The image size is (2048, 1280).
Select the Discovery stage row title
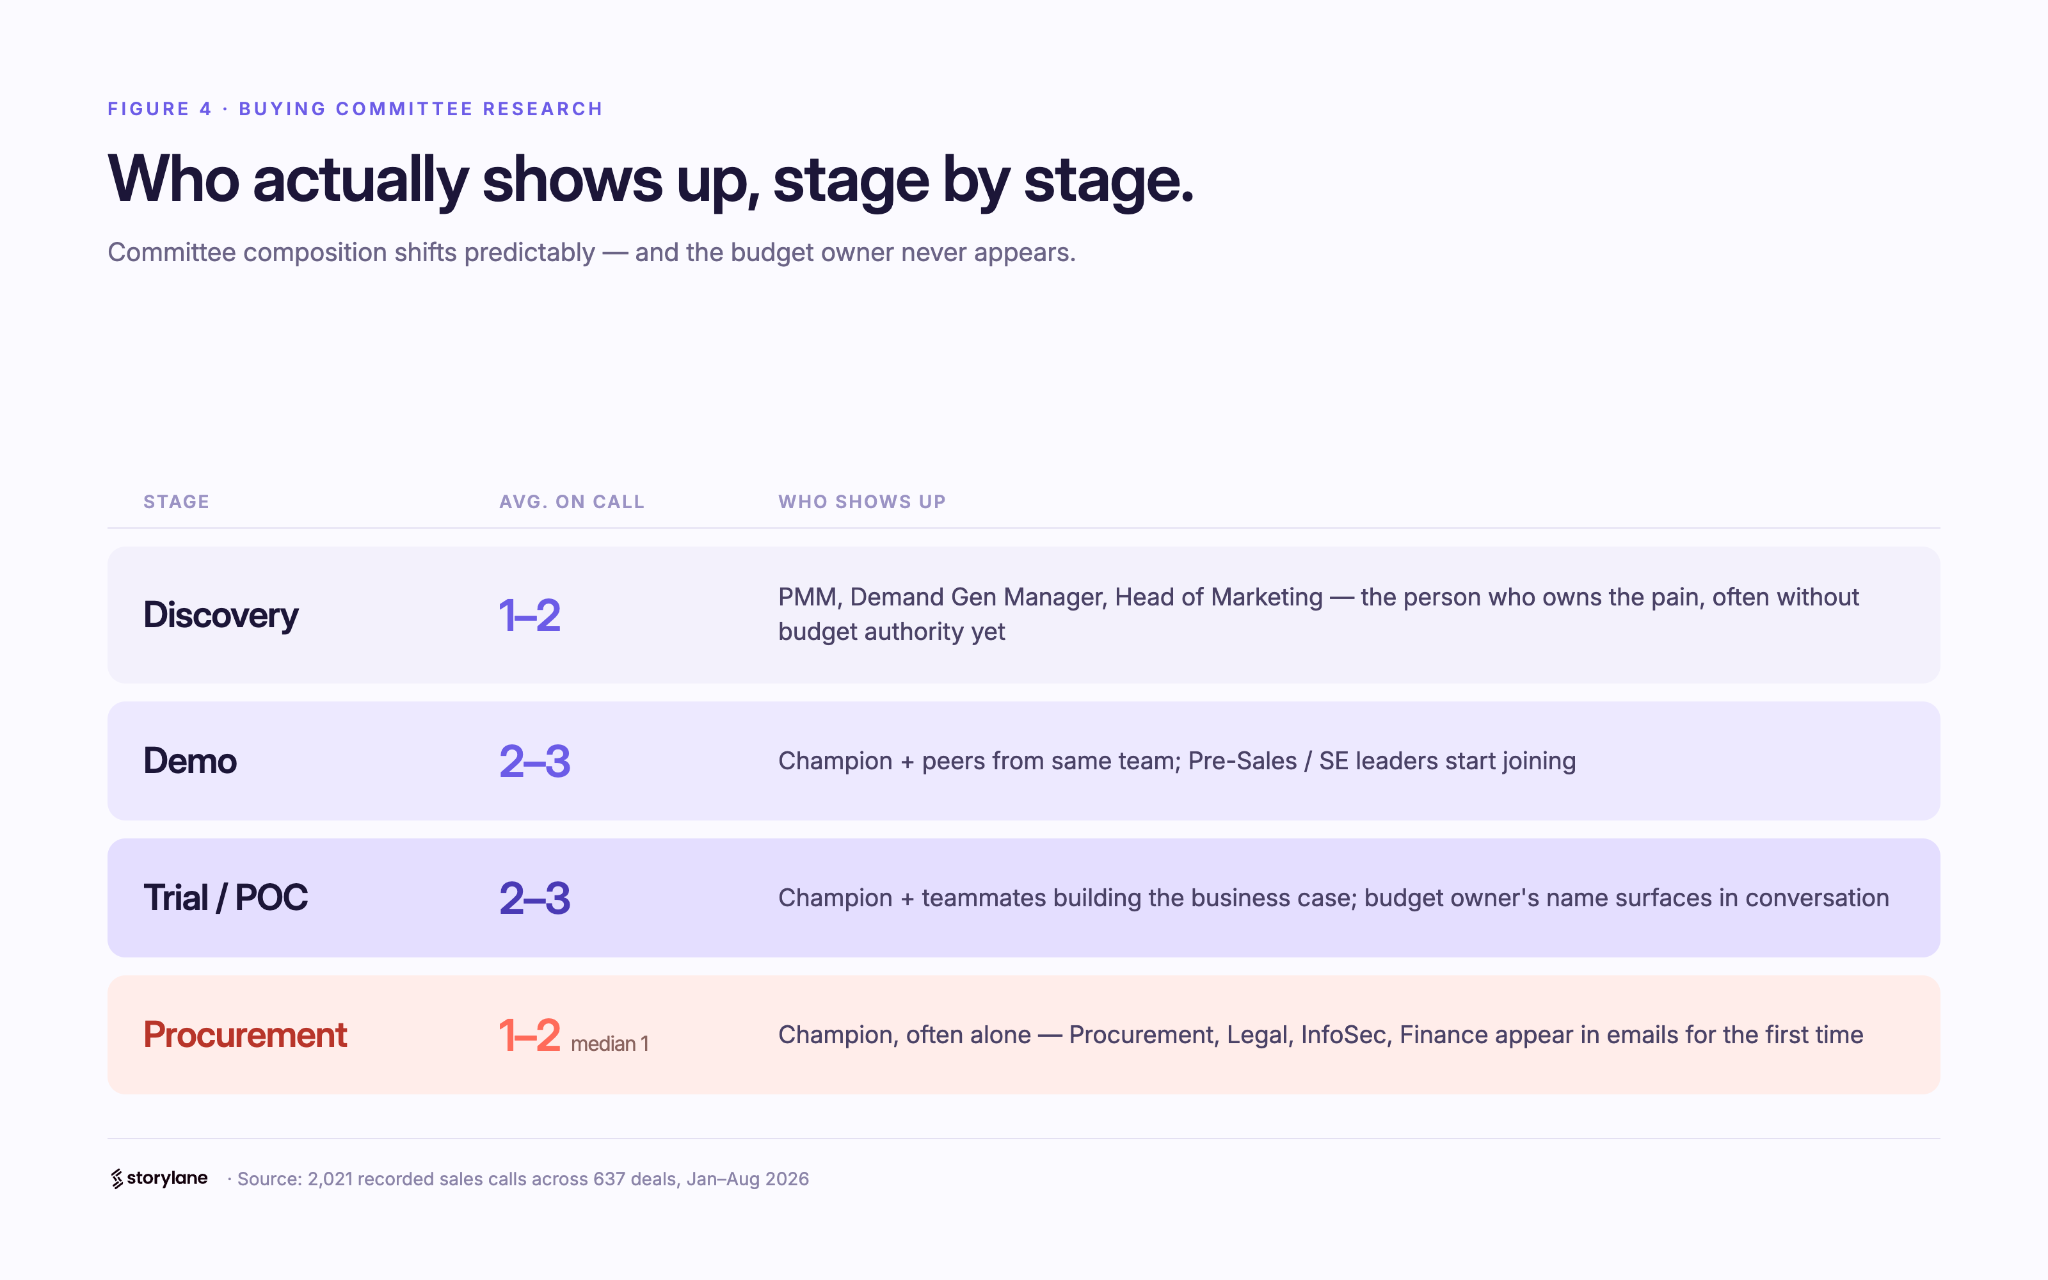(x=221, y=615)
